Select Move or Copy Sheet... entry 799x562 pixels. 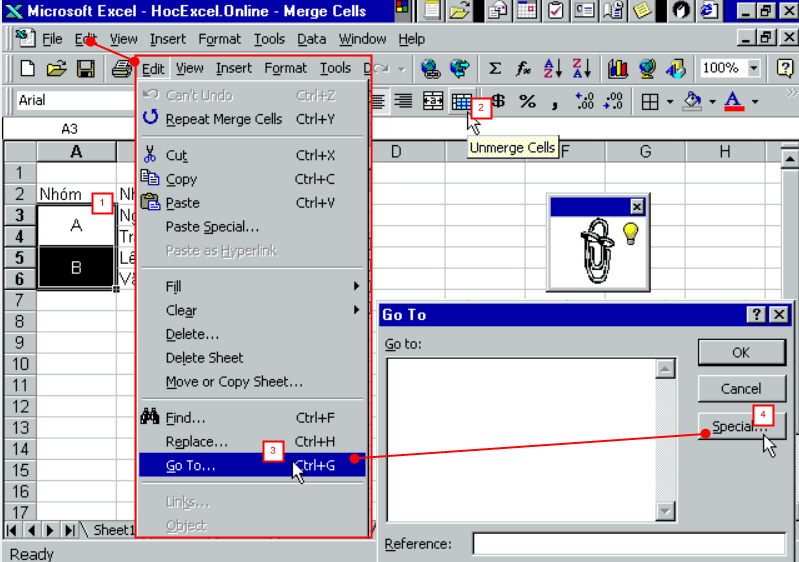click(x=252, y=382)
